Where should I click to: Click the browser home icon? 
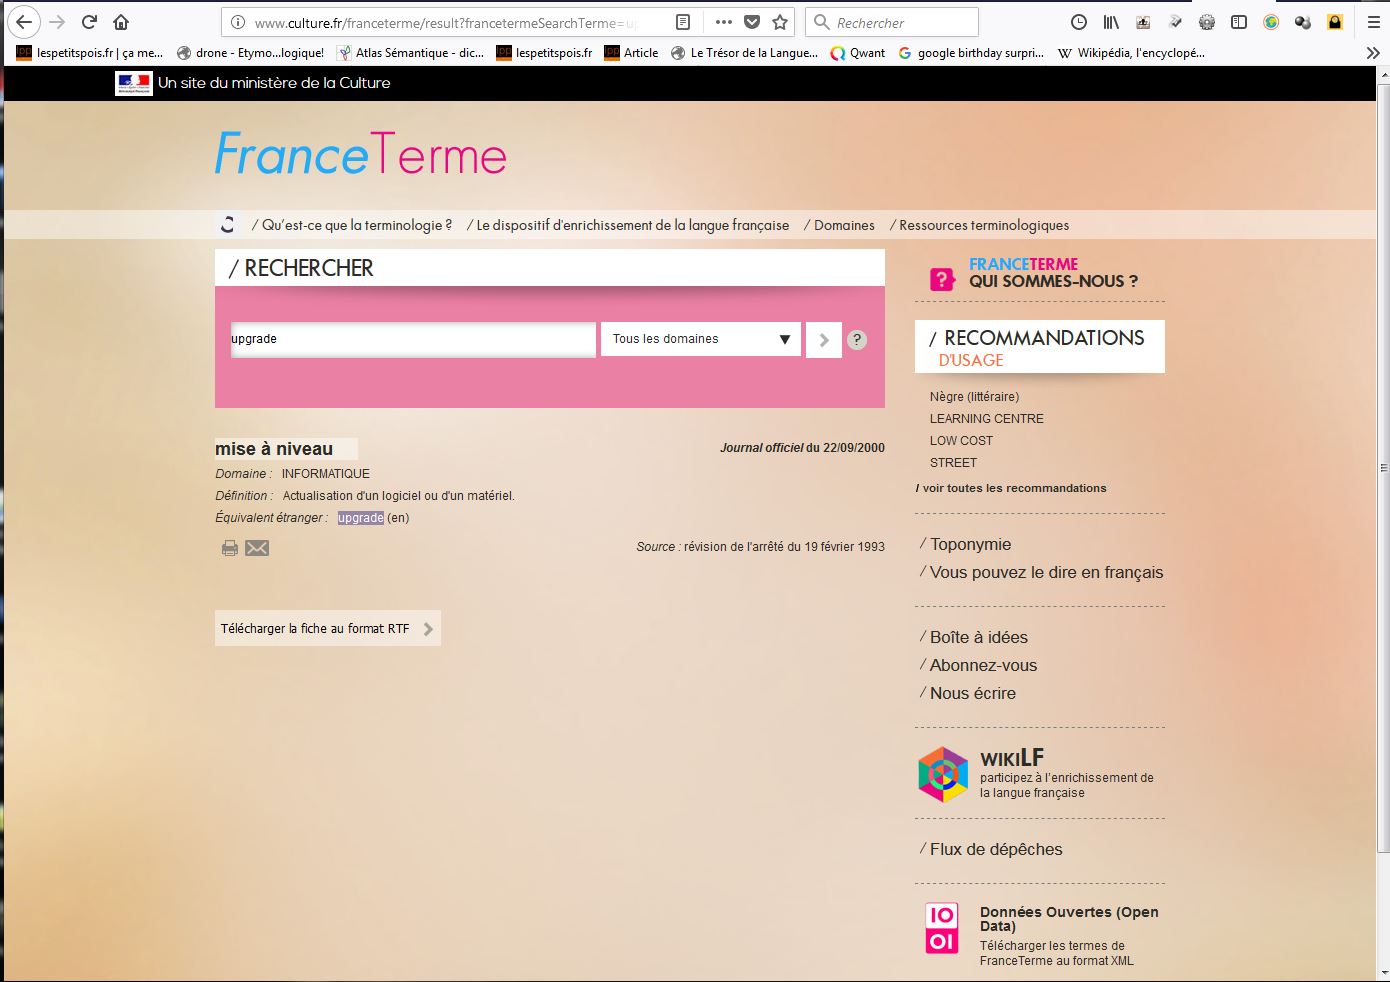[121, 22]
